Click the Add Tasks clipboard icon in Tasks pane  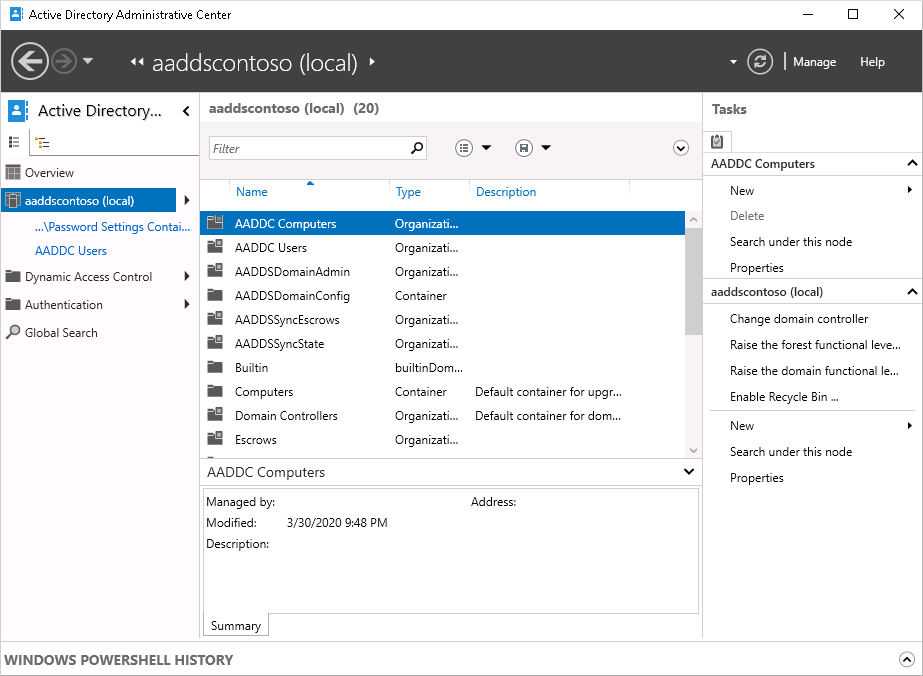(x=717, y=141)
